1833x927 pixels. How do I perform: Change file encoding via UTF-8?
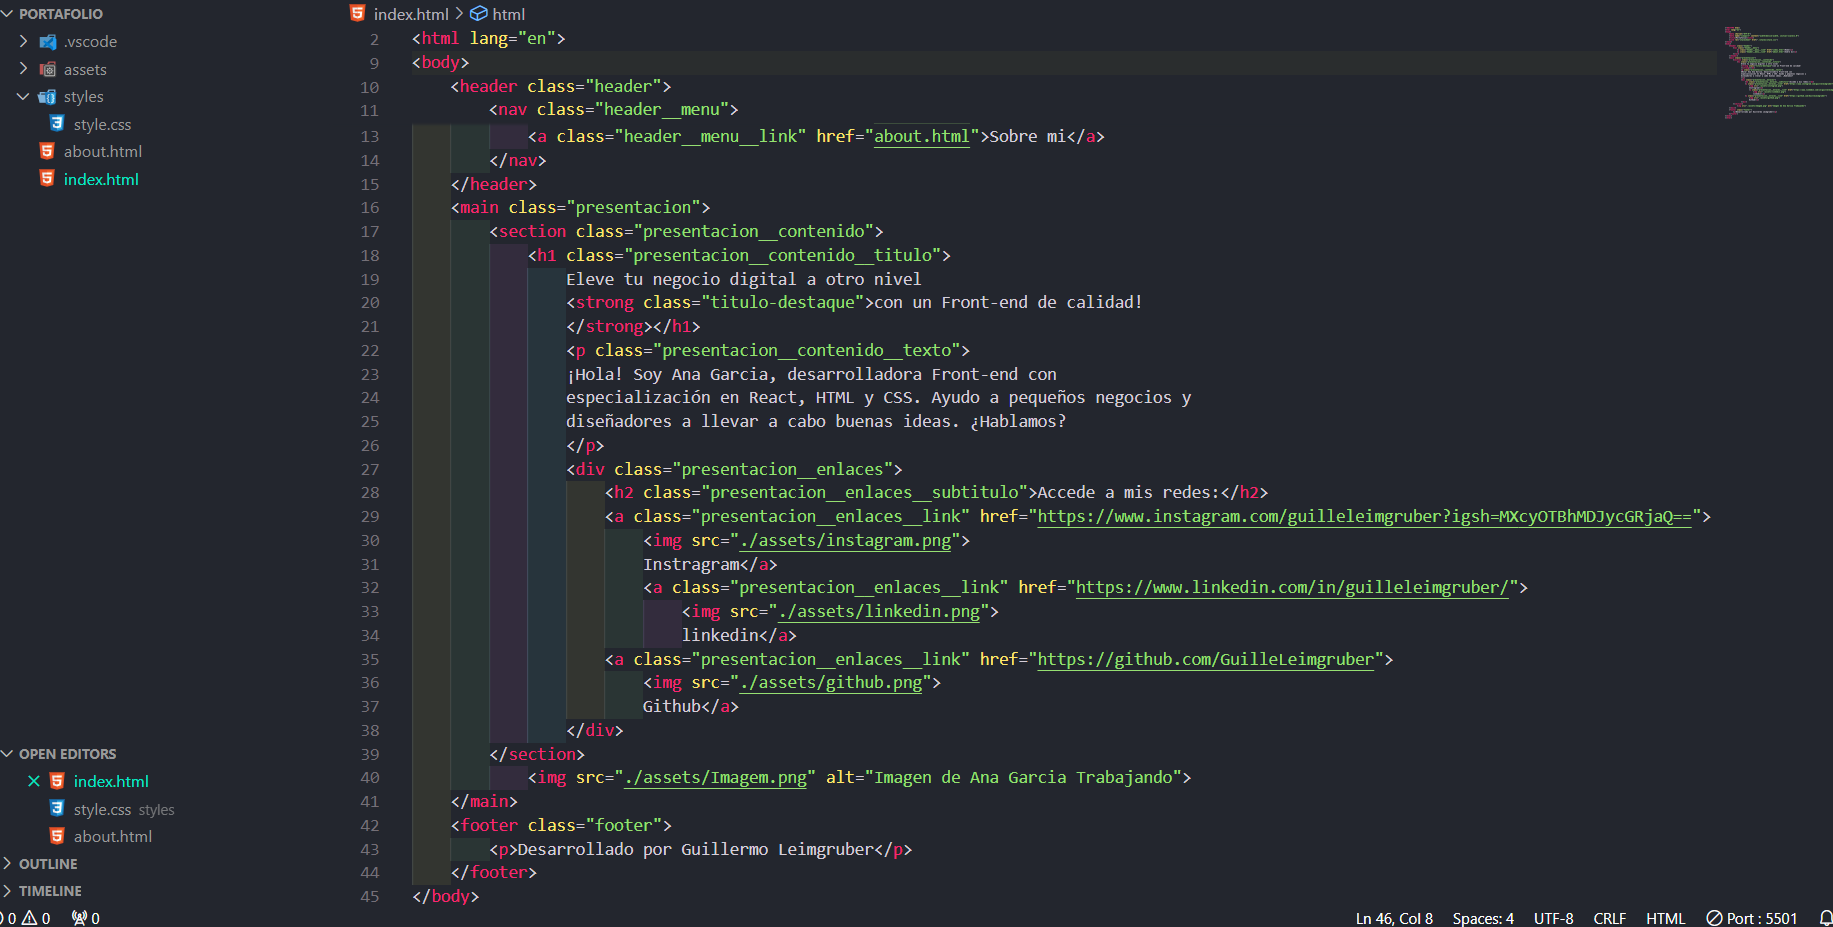[1553, 918]
